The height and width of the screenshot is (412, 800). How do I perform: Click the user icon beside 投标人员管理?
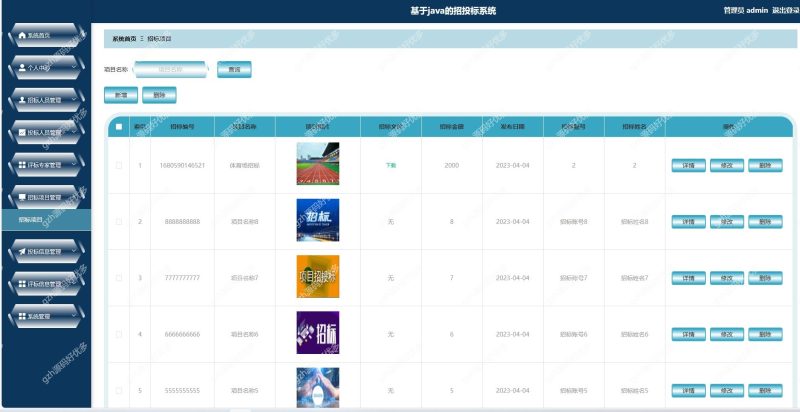[21, 101]
